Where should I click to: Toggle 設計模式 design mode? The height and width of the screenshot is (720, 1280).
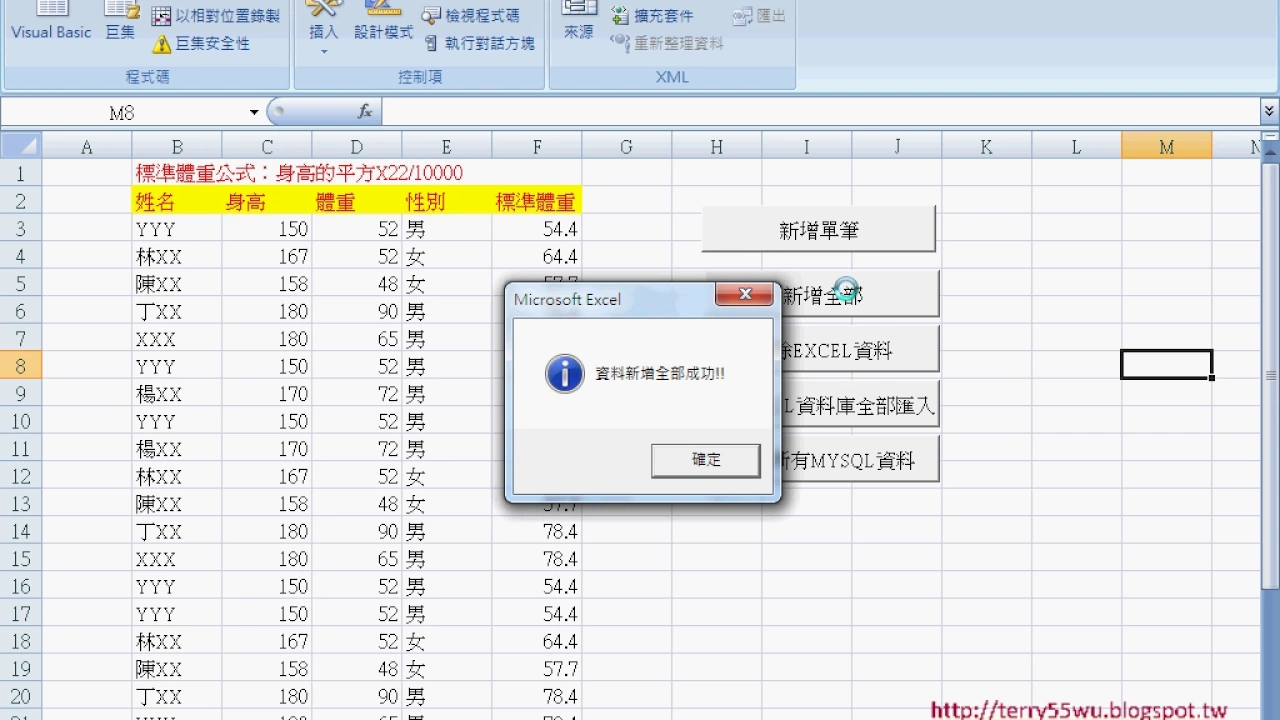pos(383,22)
